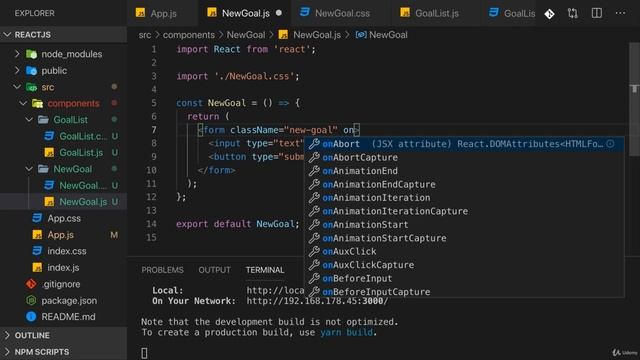
Task: Click the unsaved dot on NewGoal.js tab
Action: pyautogui.click(x=279, y=13)
